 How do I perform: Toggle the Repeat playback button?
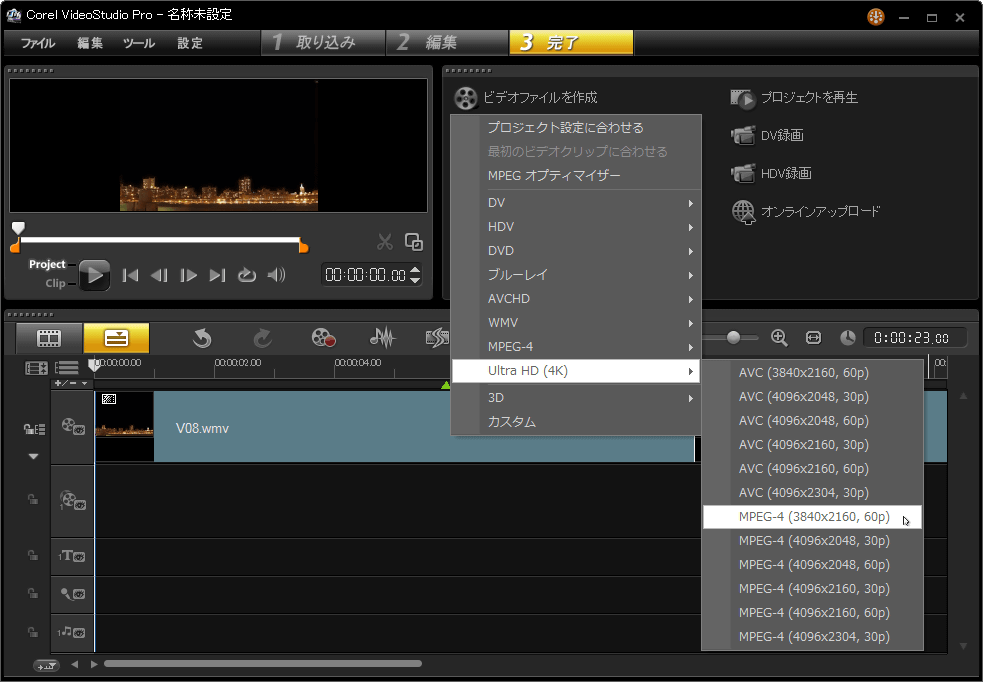(246, 275)
